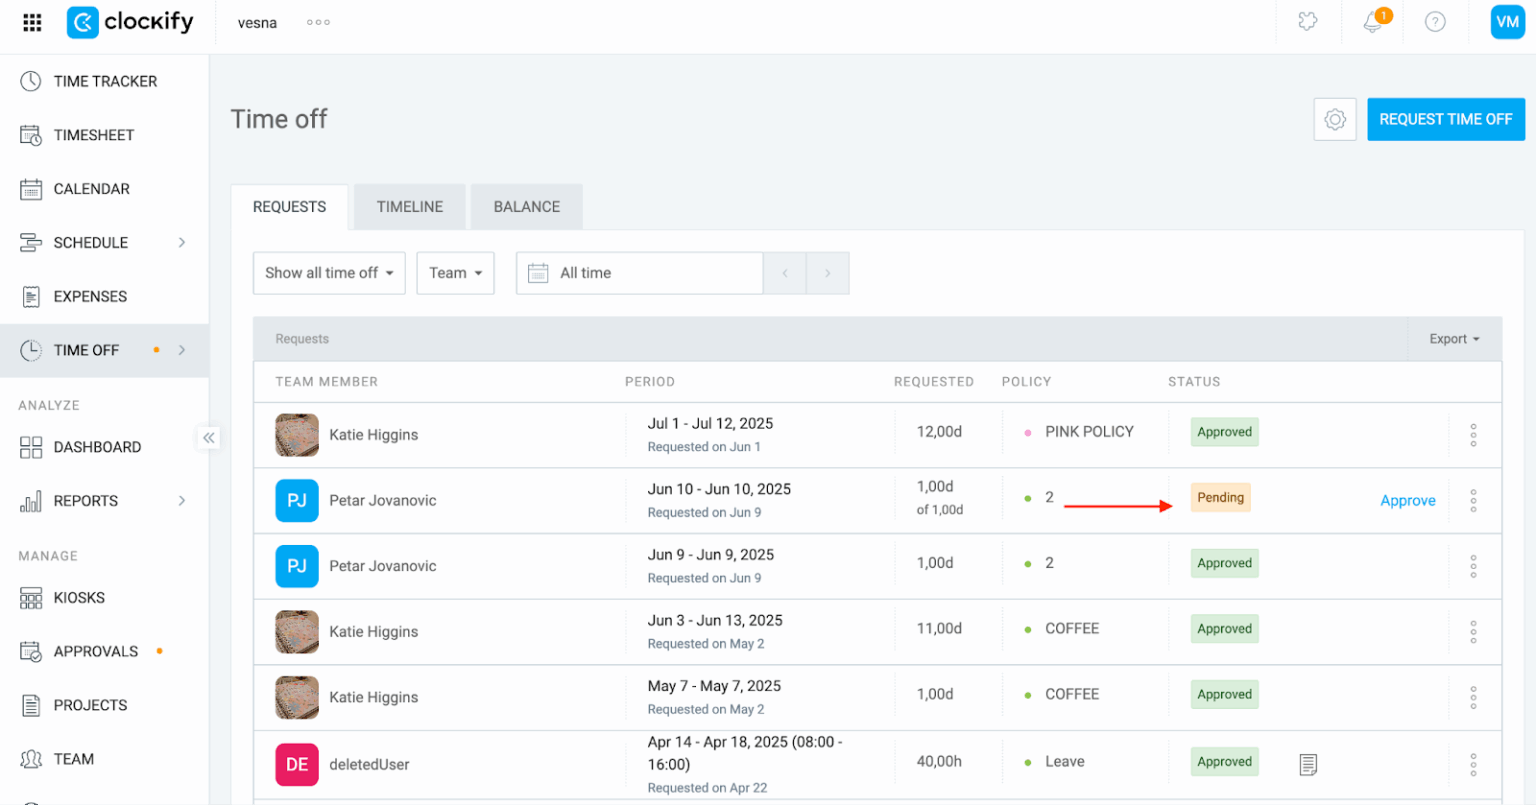Viewport: 1536px width, 805px height.
Task: Click the Request Time Off button
Action: [x=1445, y=120]
